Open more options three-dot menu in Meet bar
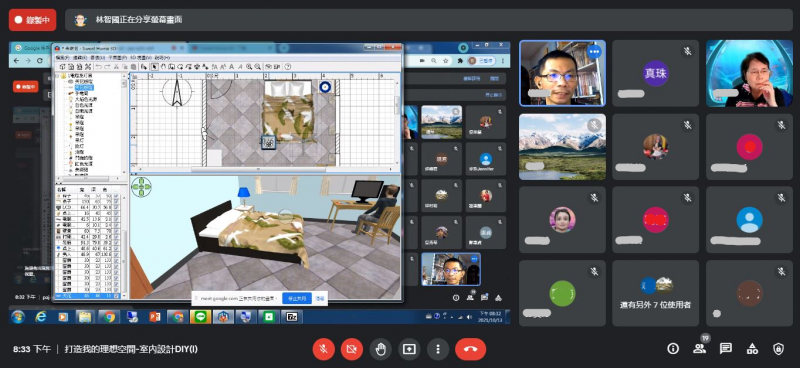The height and width of the screenshot is (368, 800). [x=438, y=349]
